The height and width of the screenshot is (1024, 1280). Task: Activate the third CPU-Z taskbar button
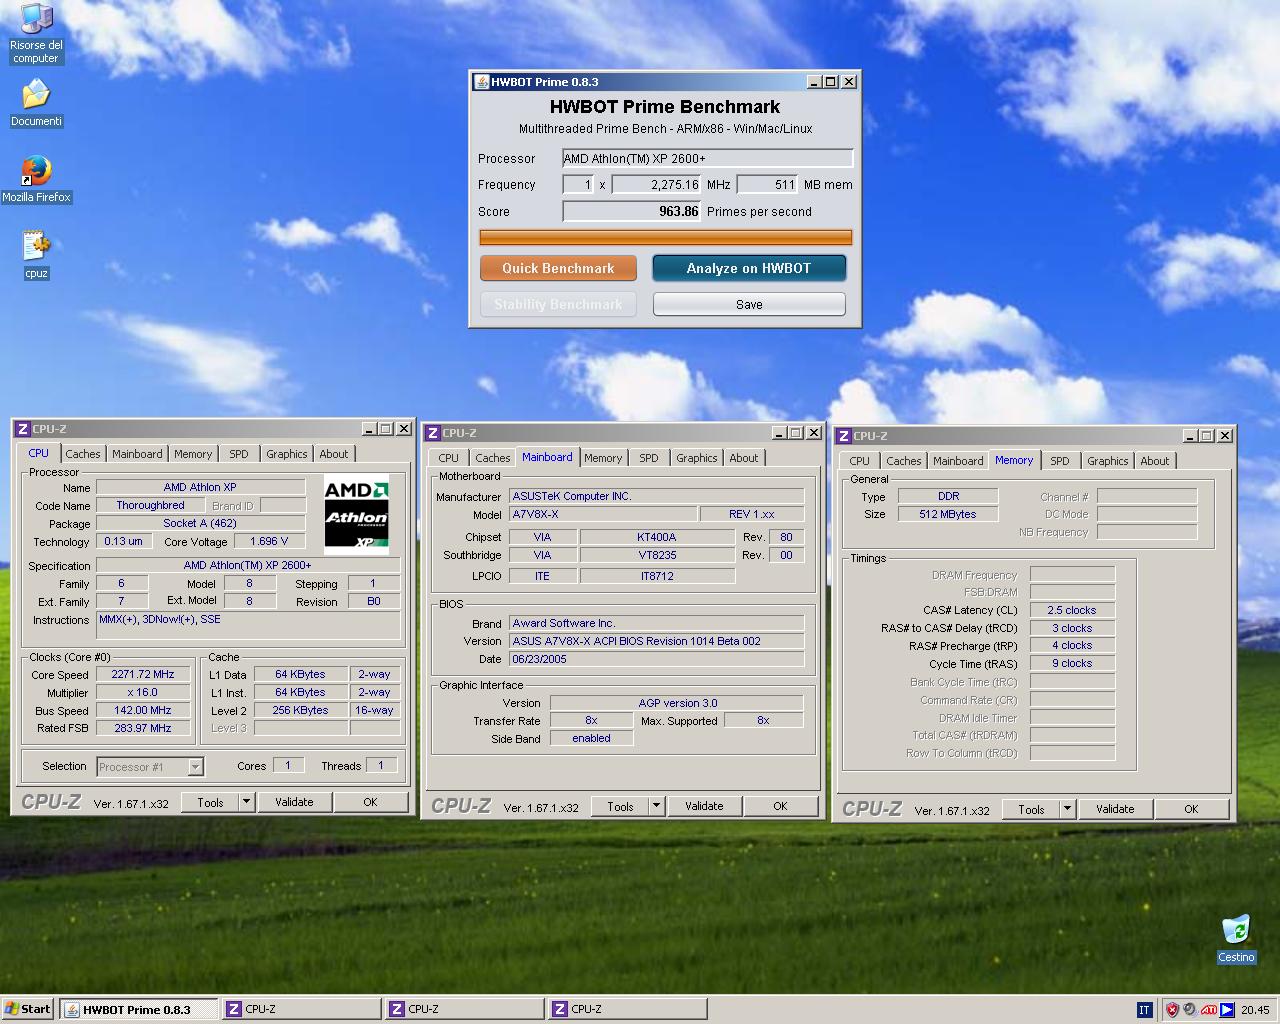point(628,1009)
